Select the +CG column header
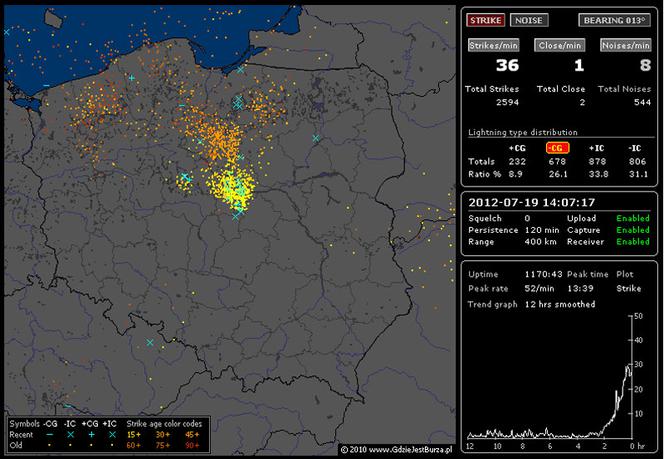 (x=517, y=148)
